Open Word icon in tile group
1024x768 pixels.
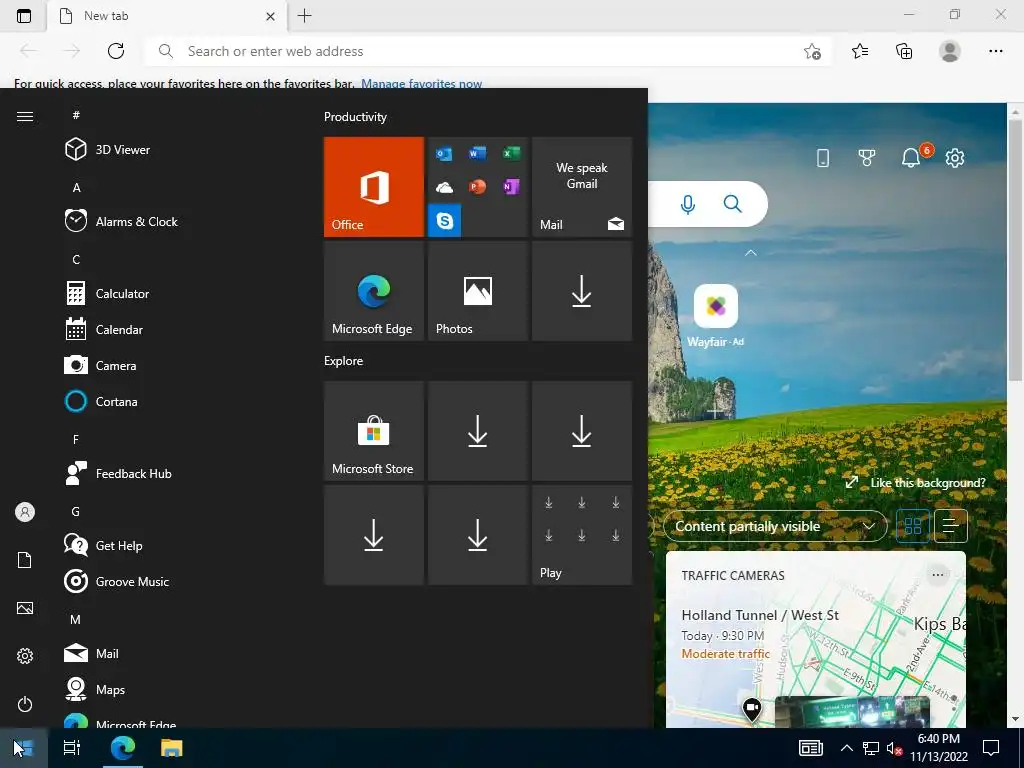pyautogui.click(x=477, y=153)
